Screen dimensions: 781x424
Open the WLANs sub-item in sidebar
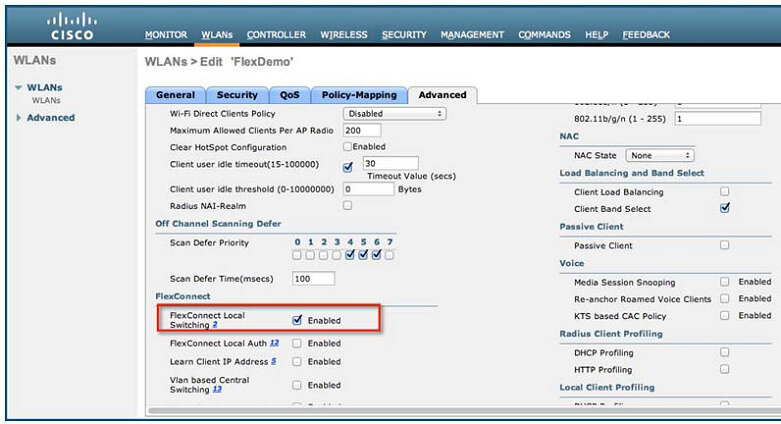[x=46, y=101]
